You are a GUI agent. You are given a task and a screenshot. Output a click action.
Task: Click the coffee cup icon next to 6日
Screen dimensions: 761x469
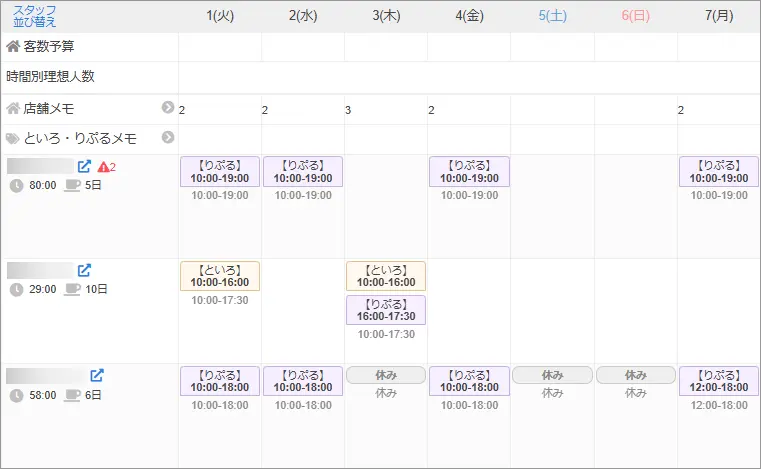click(x=72, y=396)
